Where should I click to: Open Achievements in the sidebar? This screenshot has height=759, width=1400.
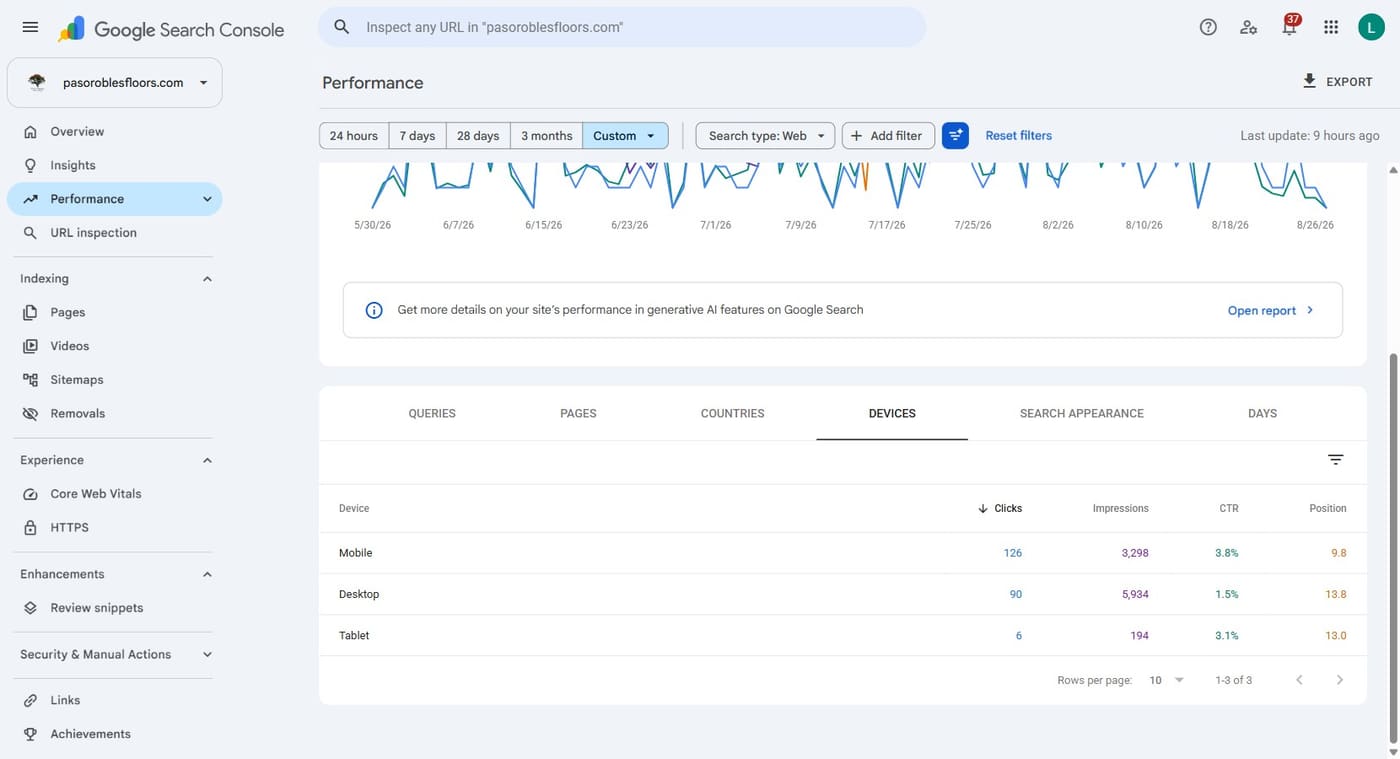click(x=114, y=734)
